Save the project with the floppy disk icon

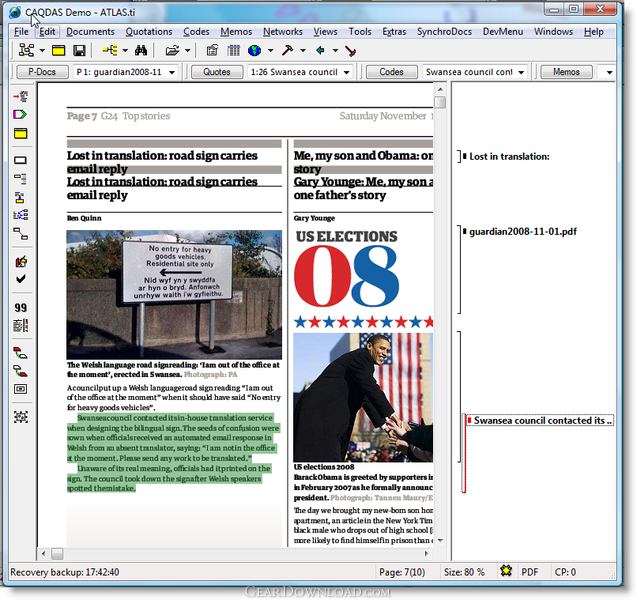point(79,50)
